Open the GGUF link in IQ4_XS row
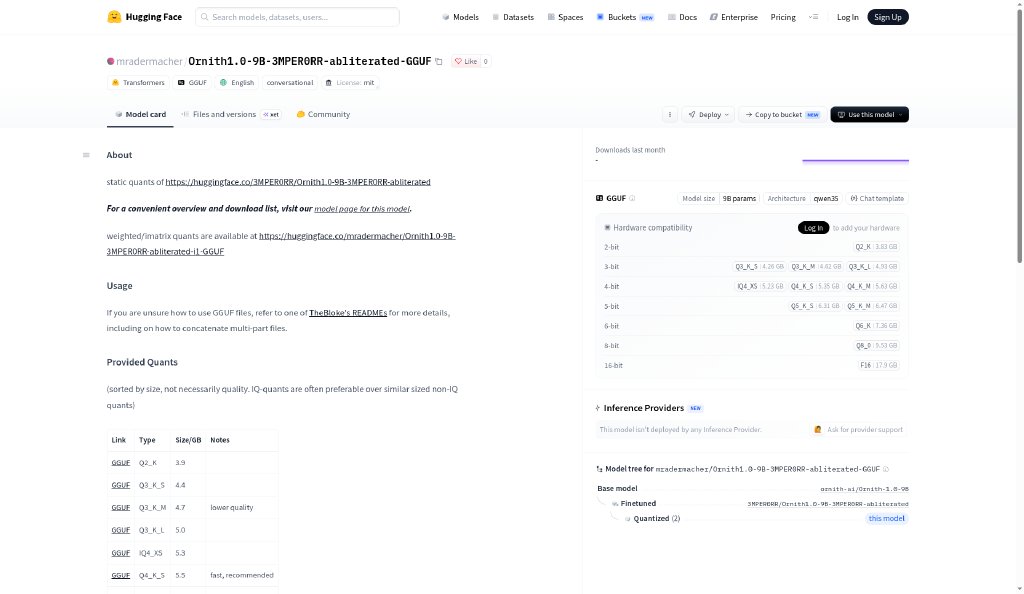Viewport: 1024px width, 594px height. click(121, 553)
